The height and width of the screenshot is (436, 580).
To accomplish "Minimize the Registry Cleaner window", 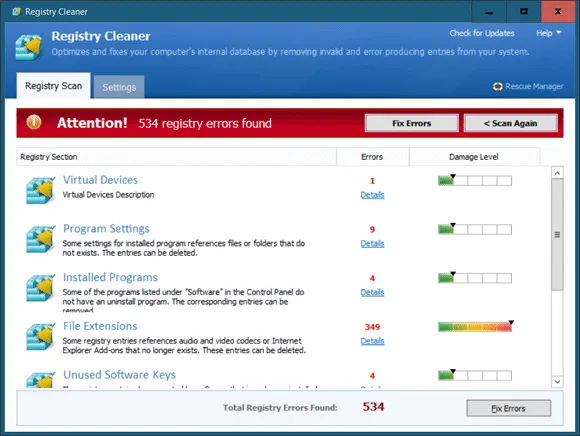I will pyautogui.click(x=489, y=11).
